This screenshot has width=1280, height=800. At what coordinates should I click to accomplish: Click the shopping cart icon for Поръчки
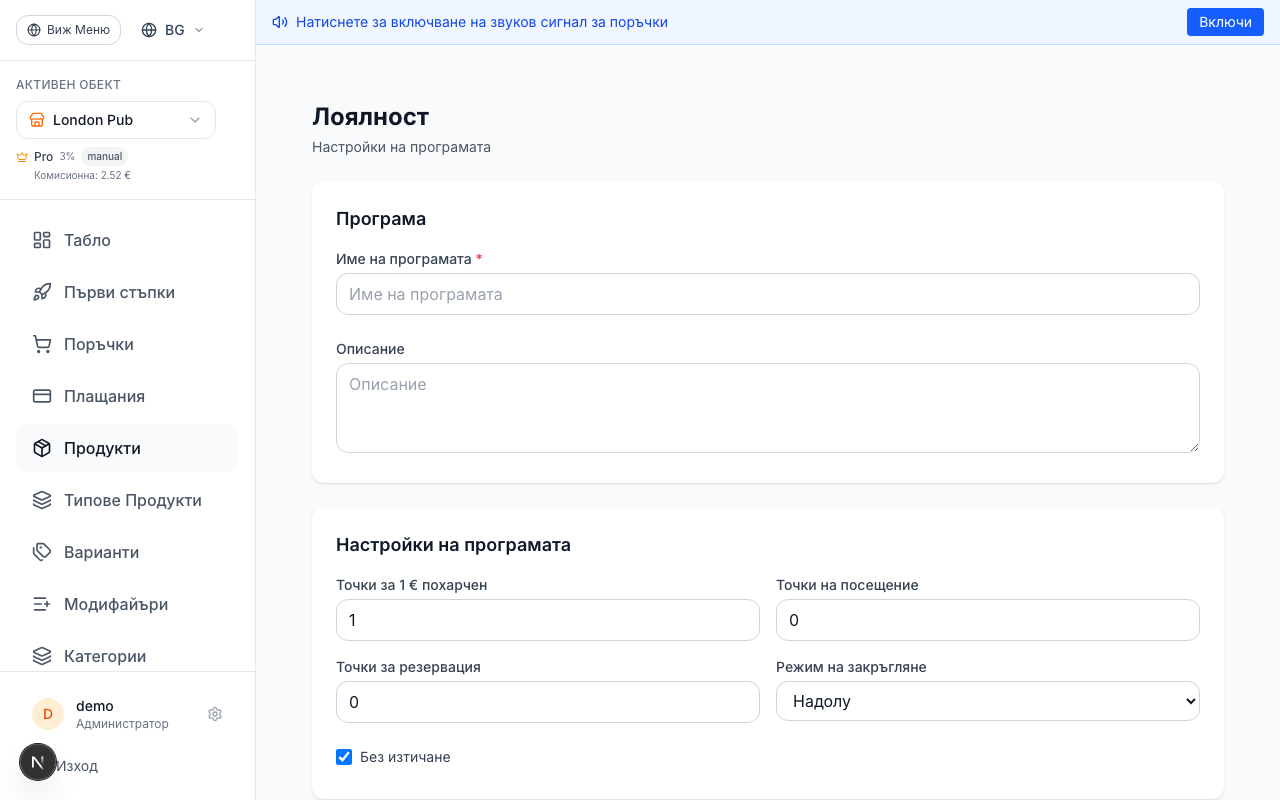point(42,344)
